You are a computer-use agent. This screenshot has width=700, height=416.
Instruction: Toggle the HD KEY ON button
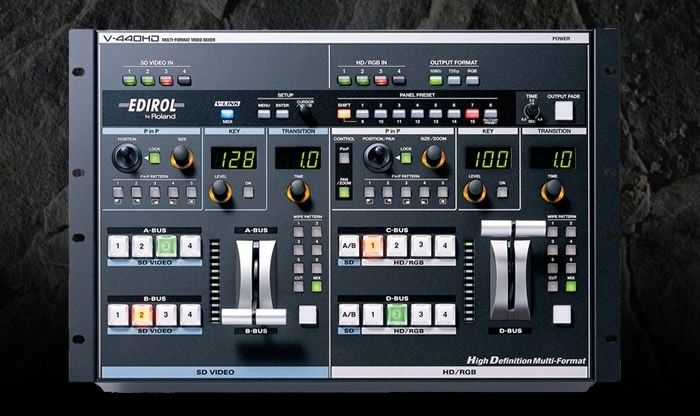tap(502, 192)
